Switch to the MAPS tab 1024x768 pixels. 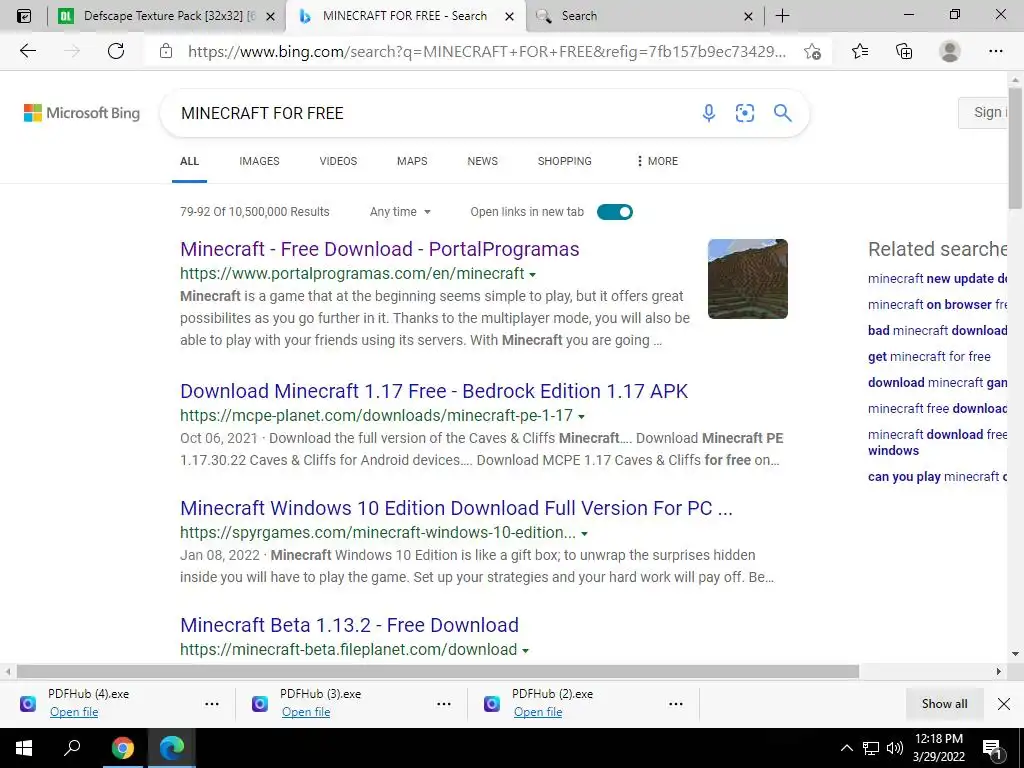(x=412, y=161)
